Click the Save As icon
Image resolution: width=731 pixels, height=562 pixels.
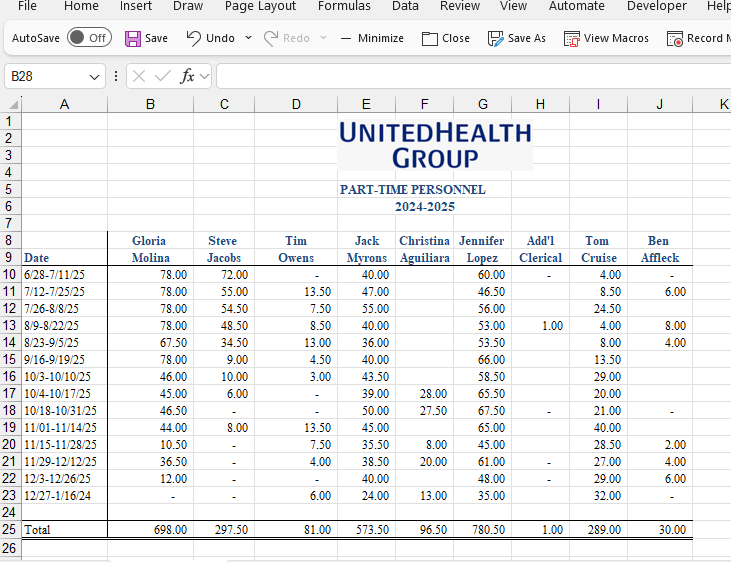coord(495,38)
